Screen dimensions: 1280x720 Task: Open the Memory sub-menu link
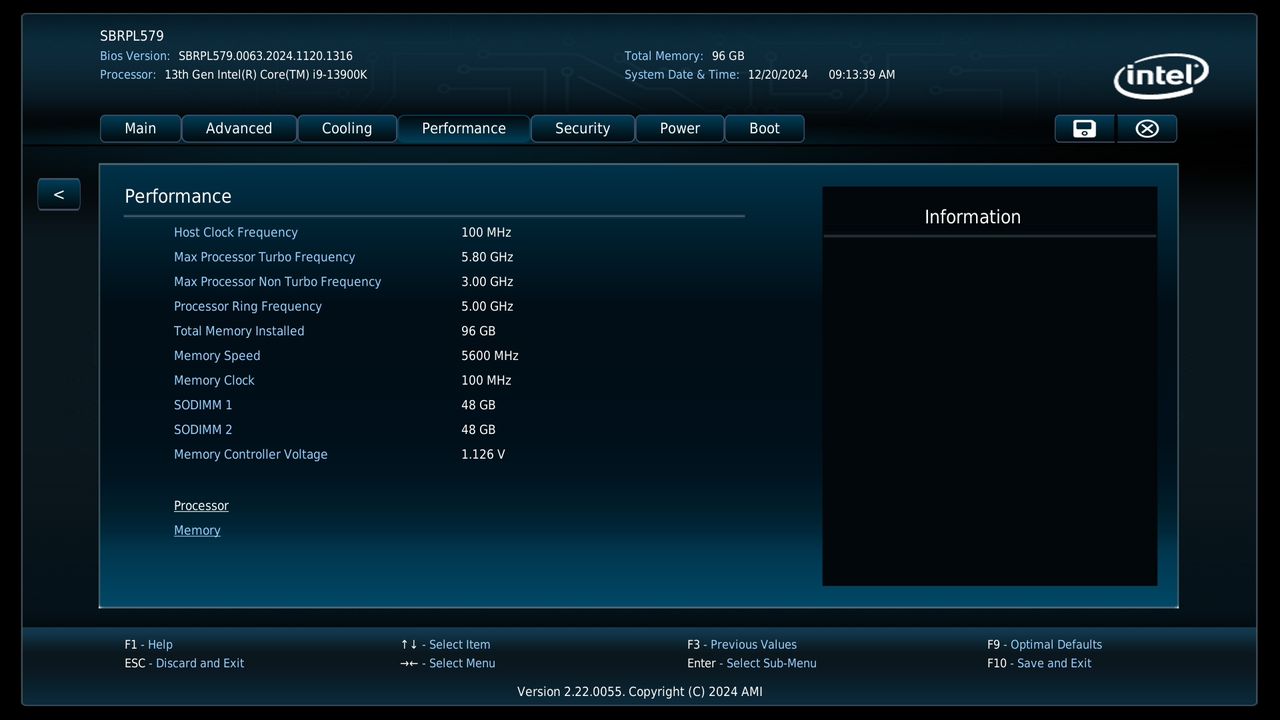(197, 530)
